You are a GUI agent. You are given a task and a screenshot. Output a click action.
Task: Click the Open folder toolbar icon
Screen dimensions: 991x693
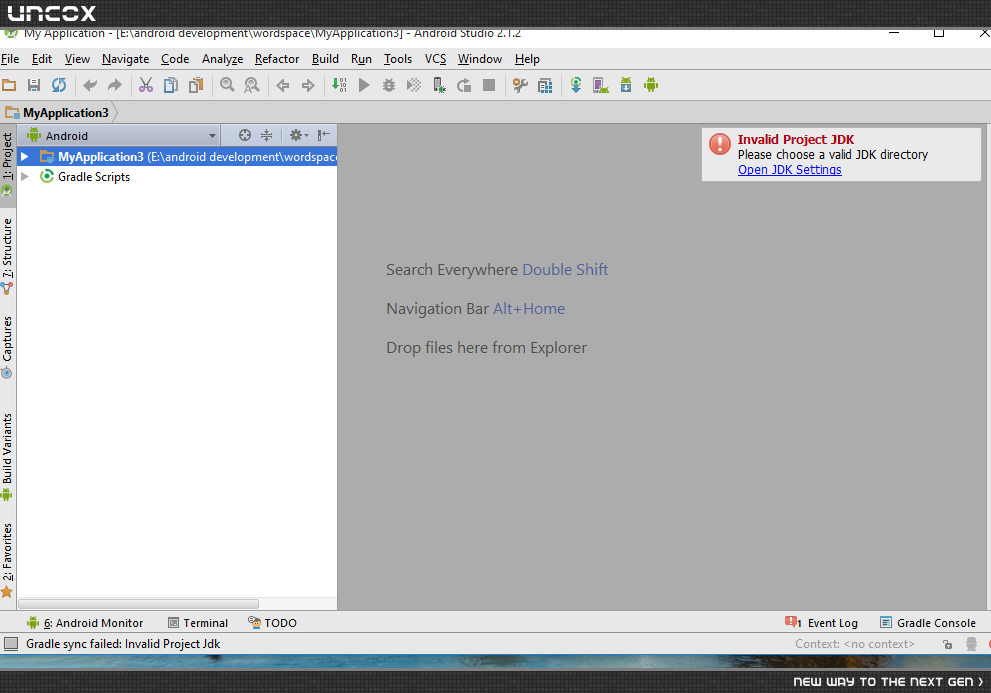9,85
